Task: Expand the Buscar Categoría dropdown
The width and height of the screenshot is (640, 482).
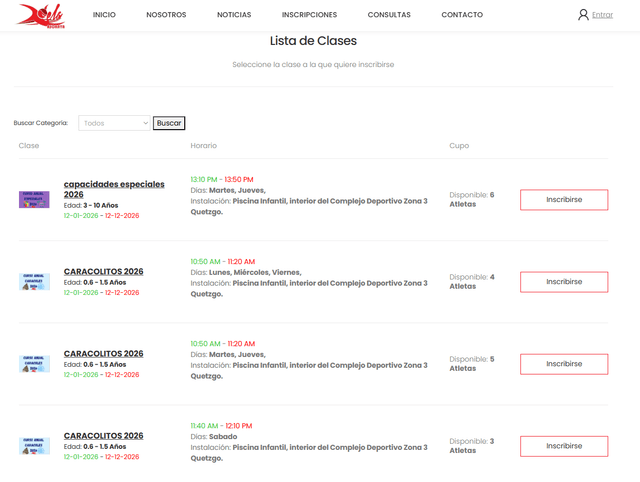Action: 114,123
